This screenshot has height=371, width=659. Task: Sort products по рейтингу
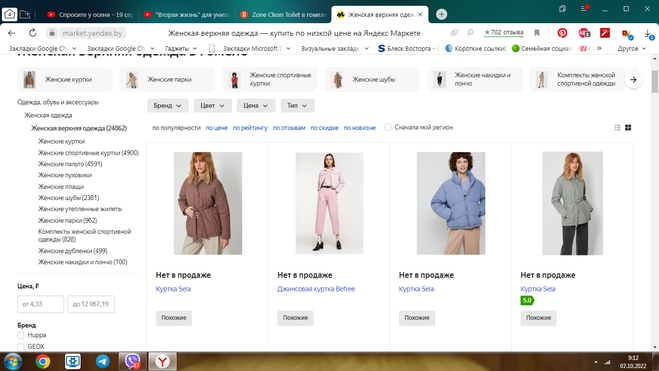coord(250,128)
